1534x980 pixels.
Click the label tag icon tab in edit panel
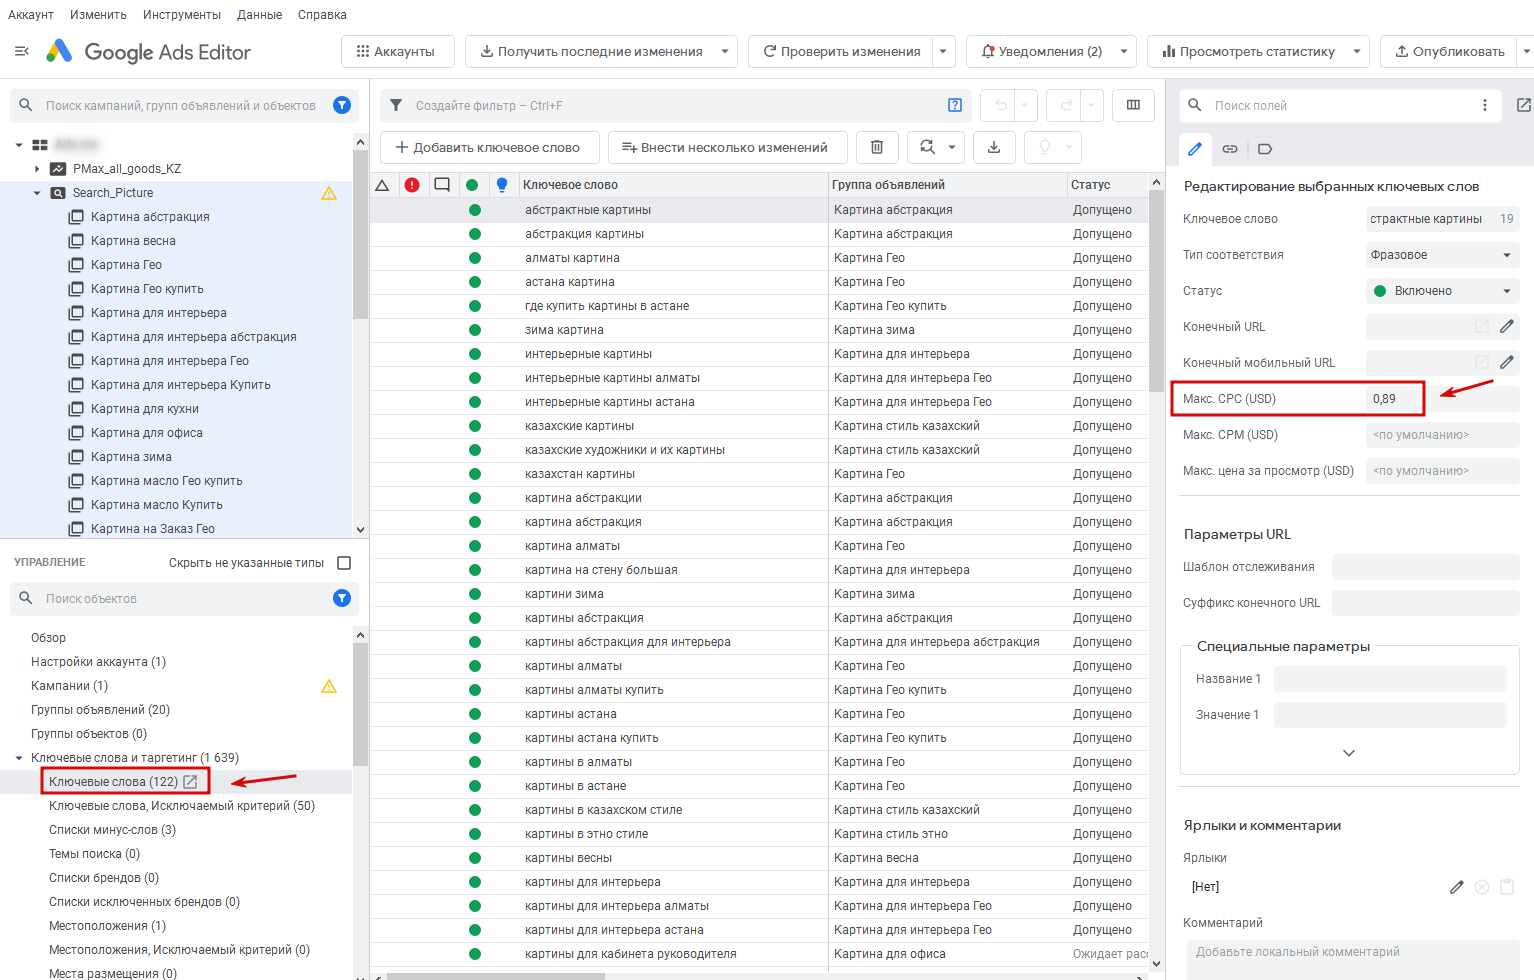pos(1265,149)
